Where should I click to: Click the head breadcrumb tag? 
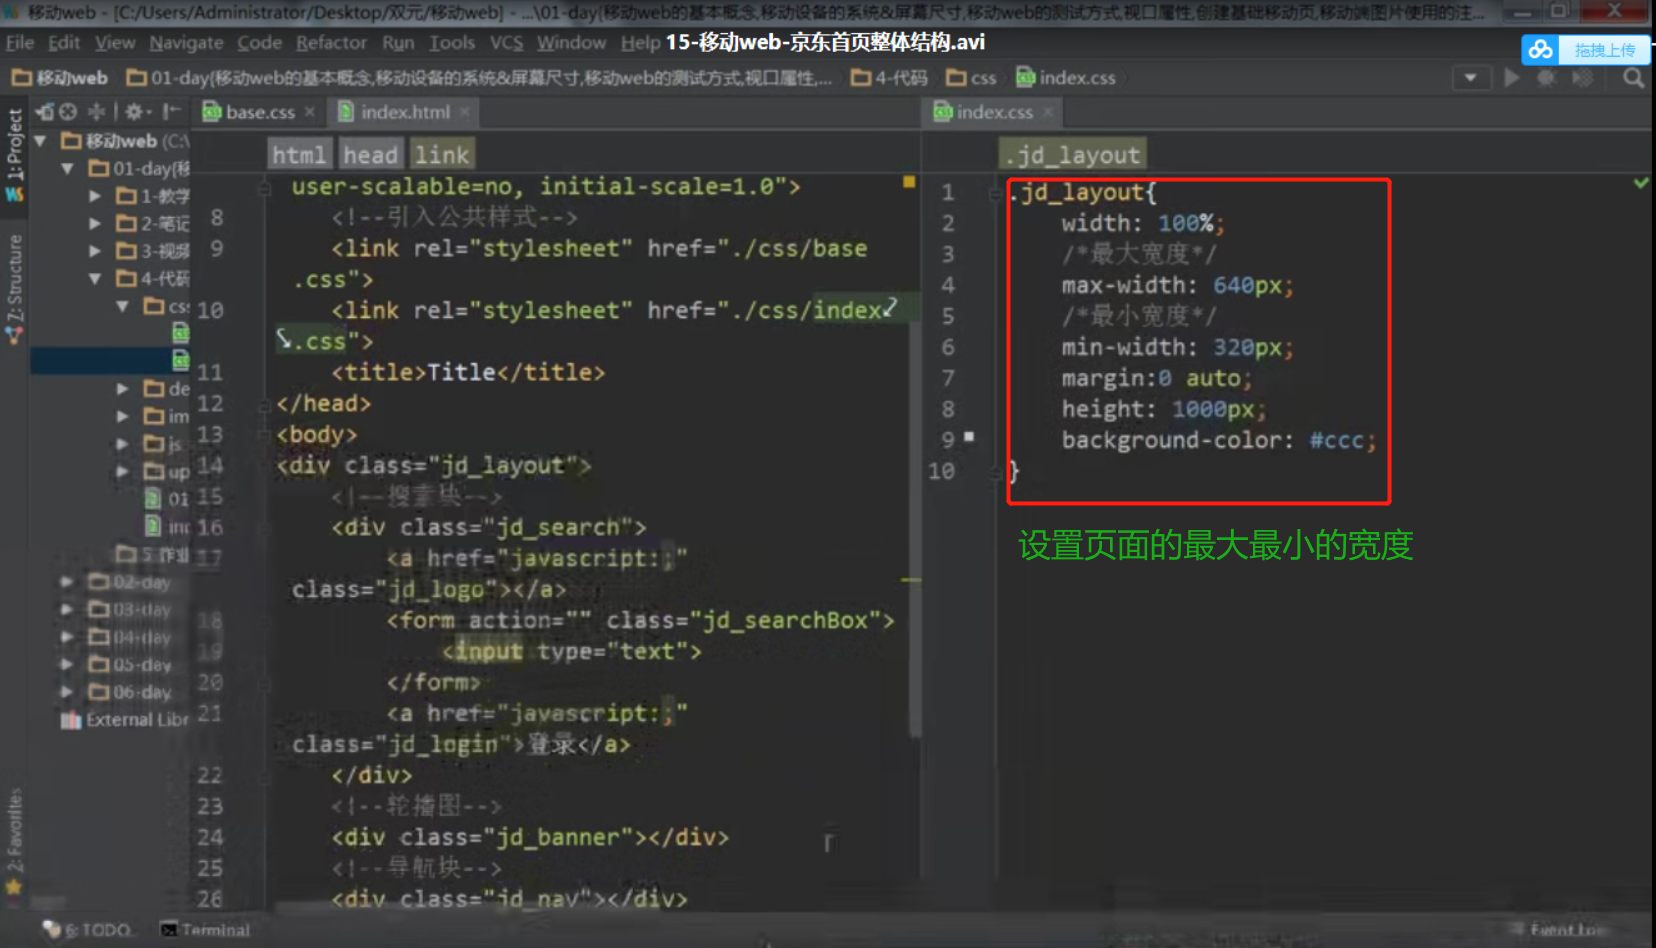(x=370, y=155)
